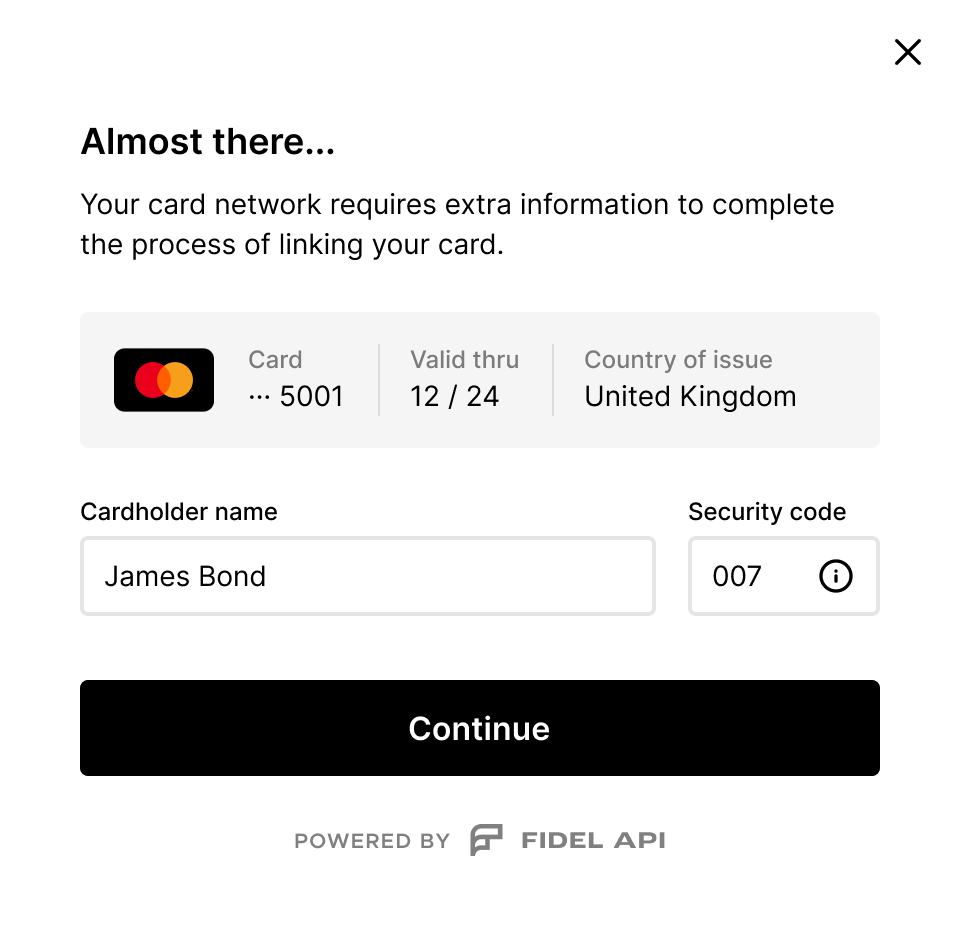Click the "James Bond" text in the name field
Image resolution: width=960 pixels, height=936 pixels.
click(x=185, y=576)
